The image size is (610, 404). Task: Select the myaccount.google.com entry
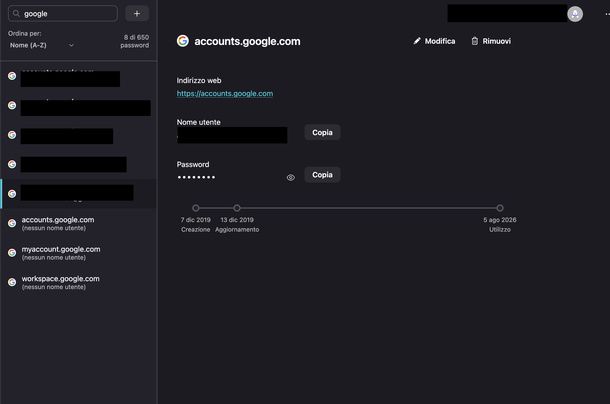tap(79, 253)
